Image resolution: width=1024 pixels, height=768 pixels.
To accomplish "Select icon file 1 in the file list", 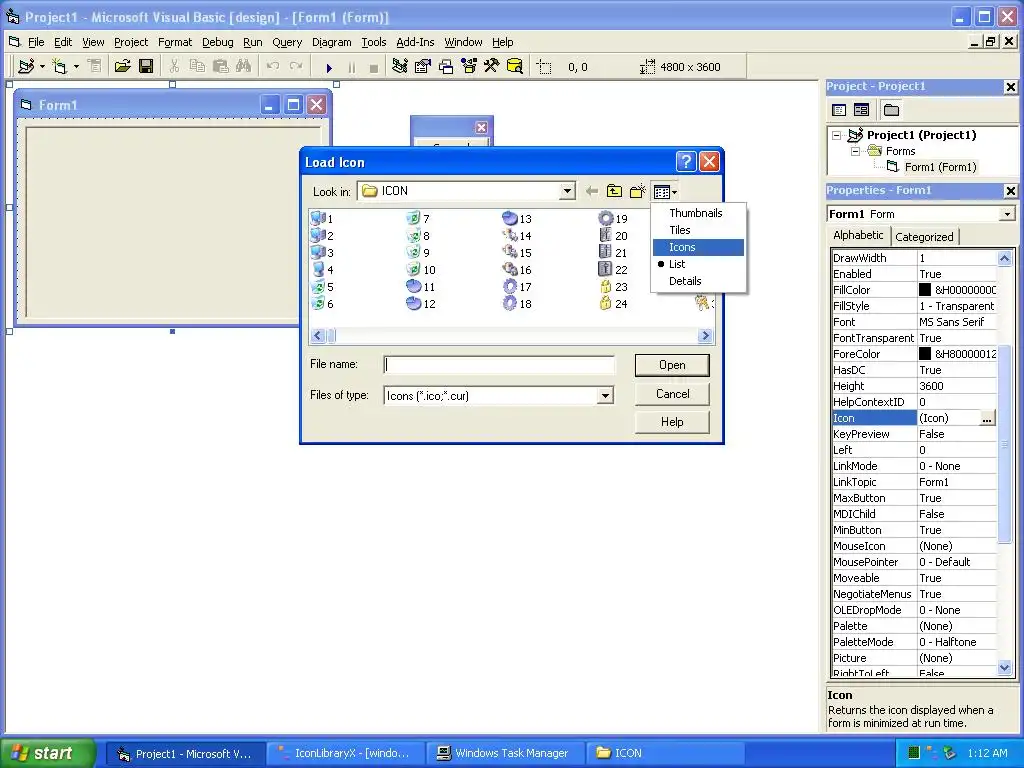I will (x=323, y=219).
